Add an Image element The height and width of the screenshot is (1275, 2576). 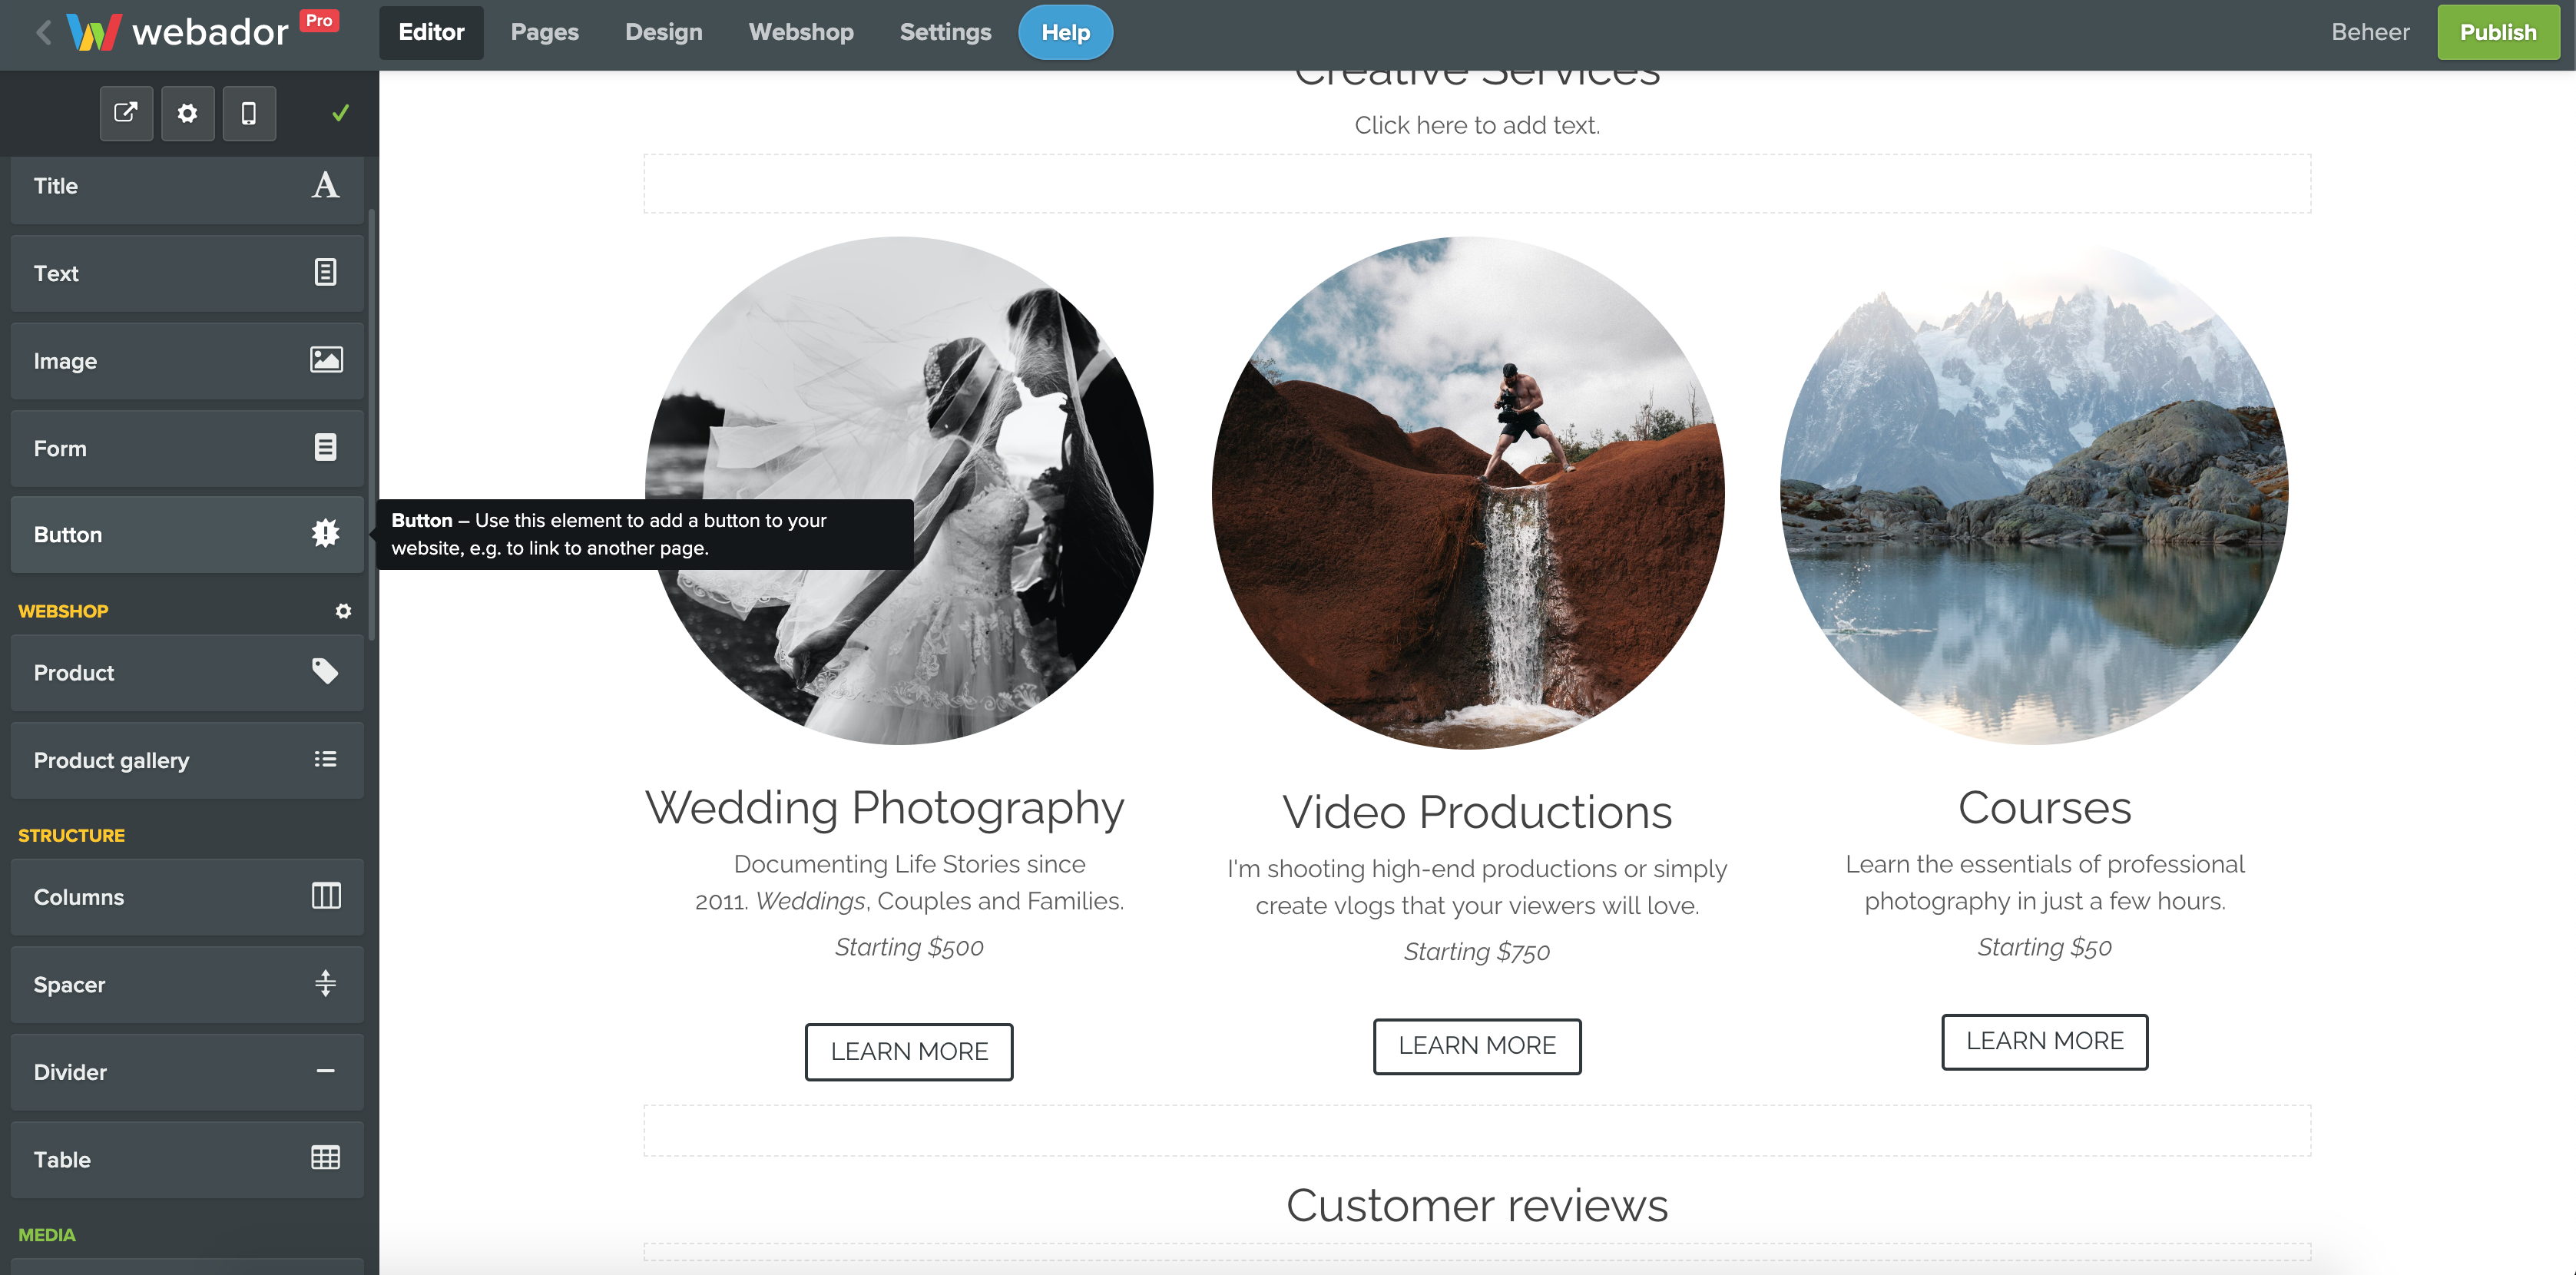(187, 361)
